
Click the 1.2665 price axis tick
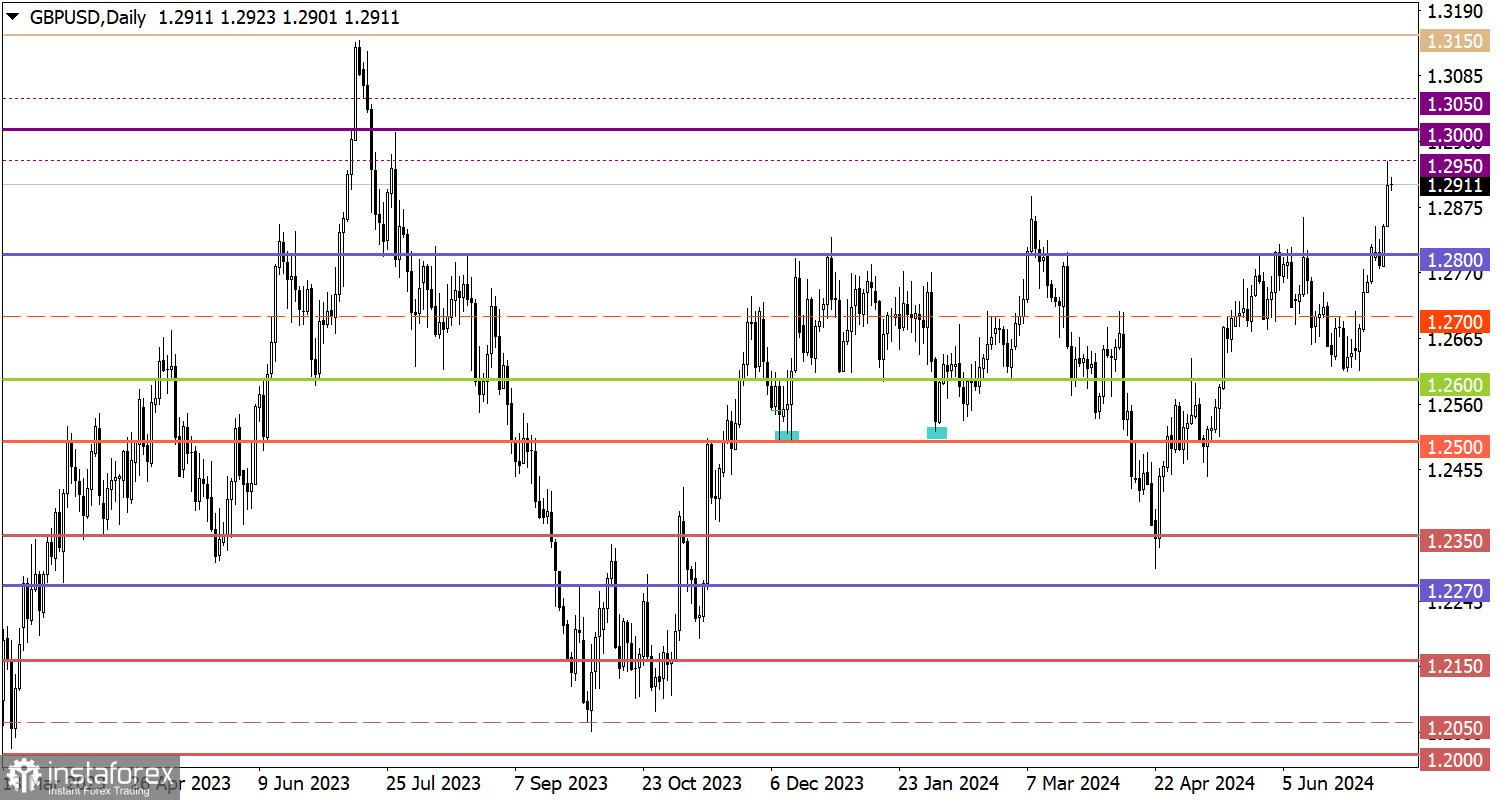point(1455,341)
